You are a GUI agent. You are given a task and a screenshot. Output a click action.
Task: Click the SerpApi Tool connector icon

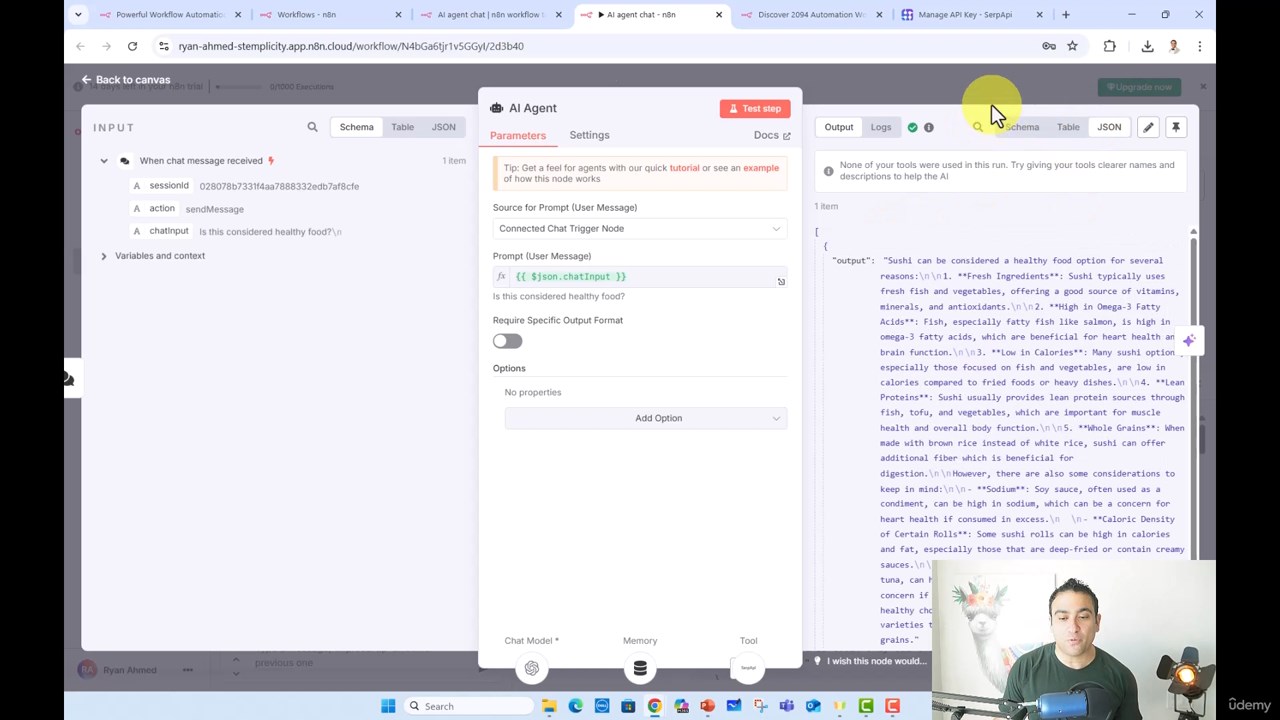click(748, 668)
